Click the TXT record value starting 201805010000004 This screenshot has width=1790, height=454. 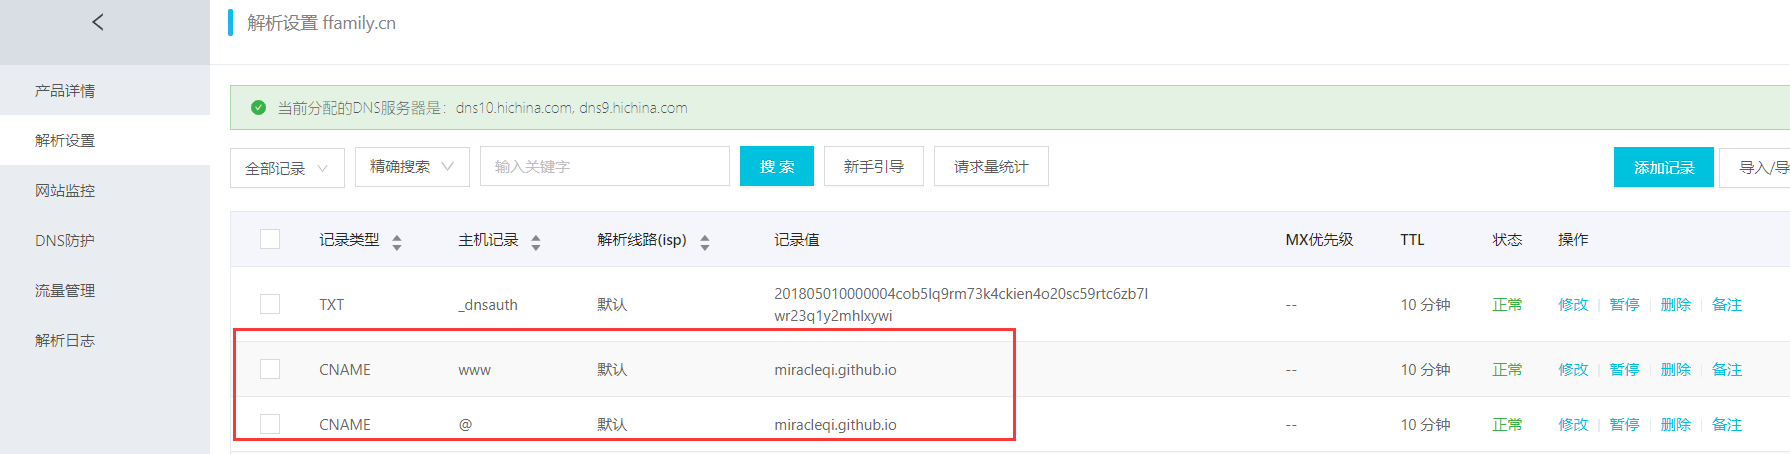point(961,305)
